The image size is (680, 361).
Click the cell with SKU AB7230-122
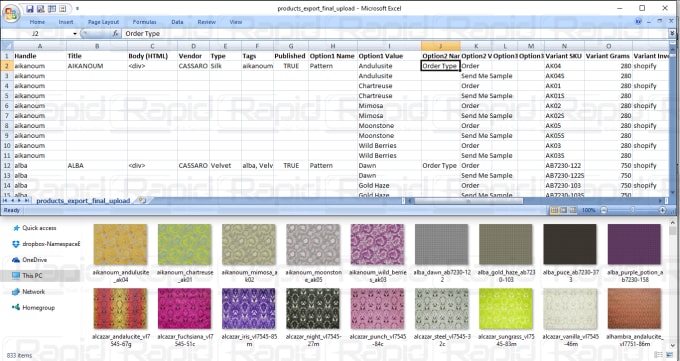[564, 166]
